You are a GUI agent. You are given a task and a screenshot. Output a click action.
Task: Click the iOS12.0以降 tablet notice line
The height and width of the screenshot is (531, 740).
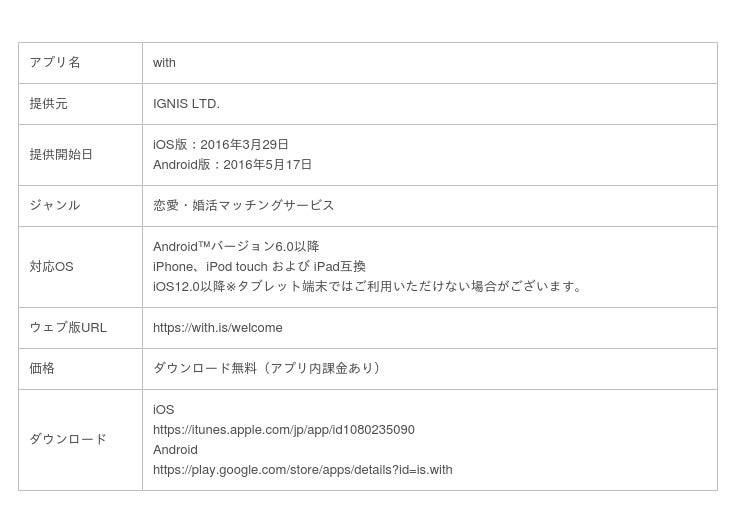click(x=368, y=287)
